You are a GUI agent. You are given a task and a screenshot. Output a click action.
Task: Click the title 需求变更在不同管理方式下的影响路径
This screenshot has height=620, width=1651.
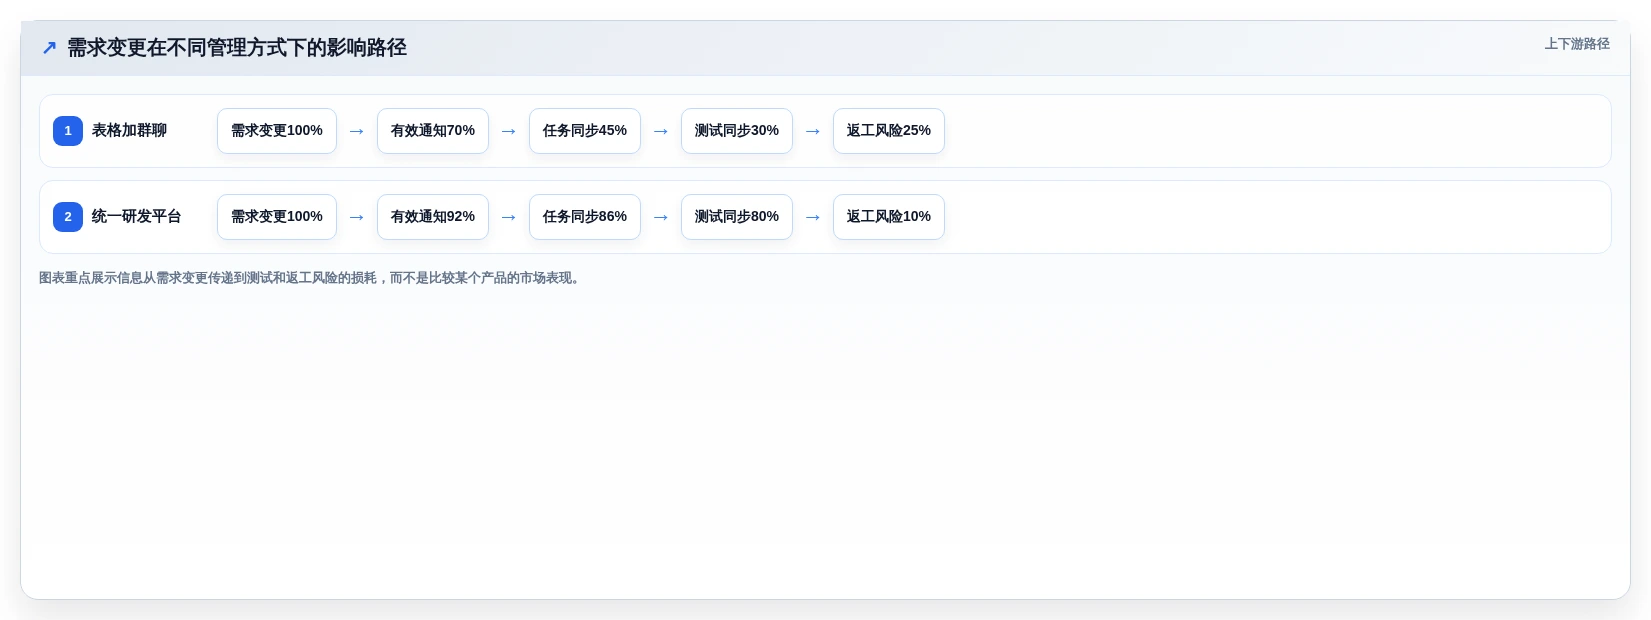tap(237, 48)
